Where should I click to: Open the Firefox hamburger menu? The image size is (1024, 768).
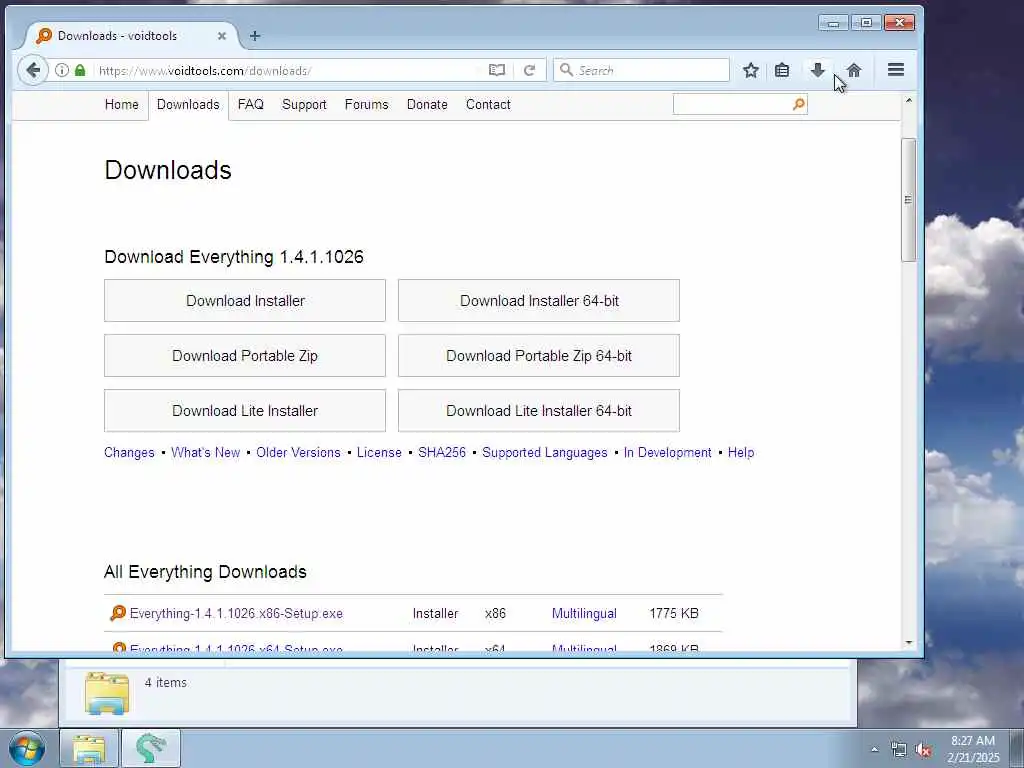[896, 70]
